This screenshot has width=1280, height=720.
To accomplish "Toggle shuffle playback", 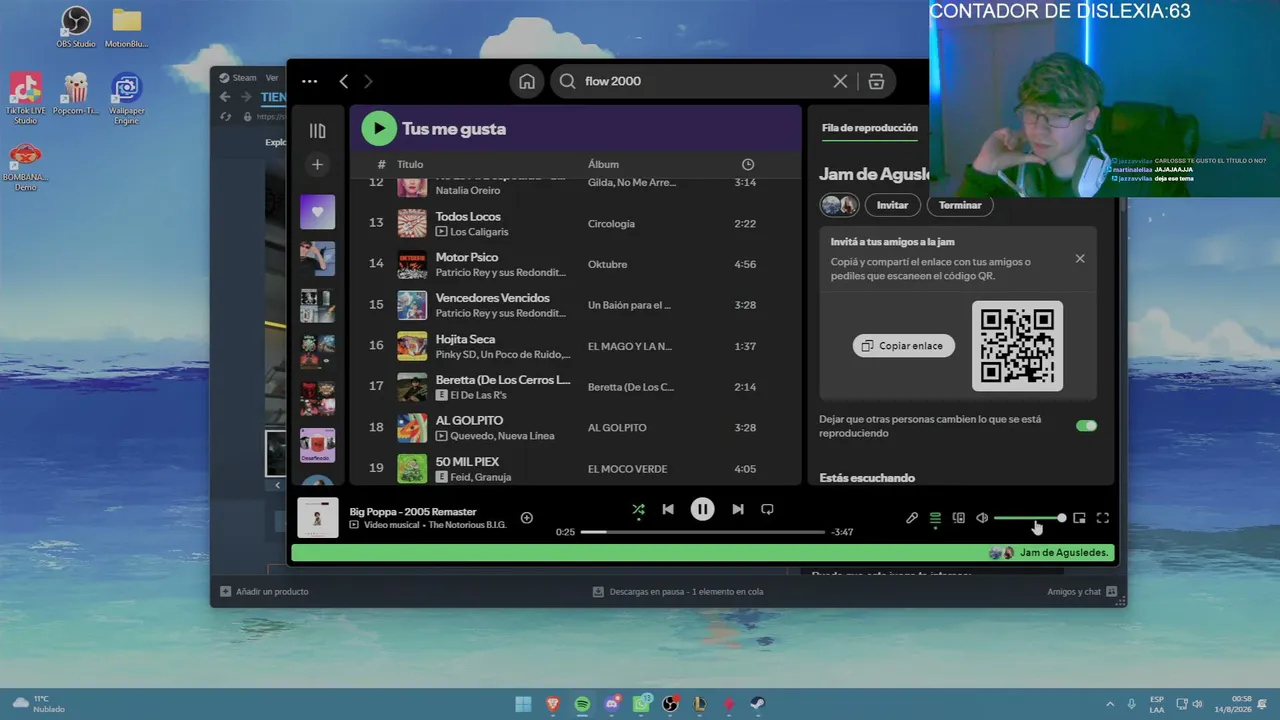I will click(638, 510).
